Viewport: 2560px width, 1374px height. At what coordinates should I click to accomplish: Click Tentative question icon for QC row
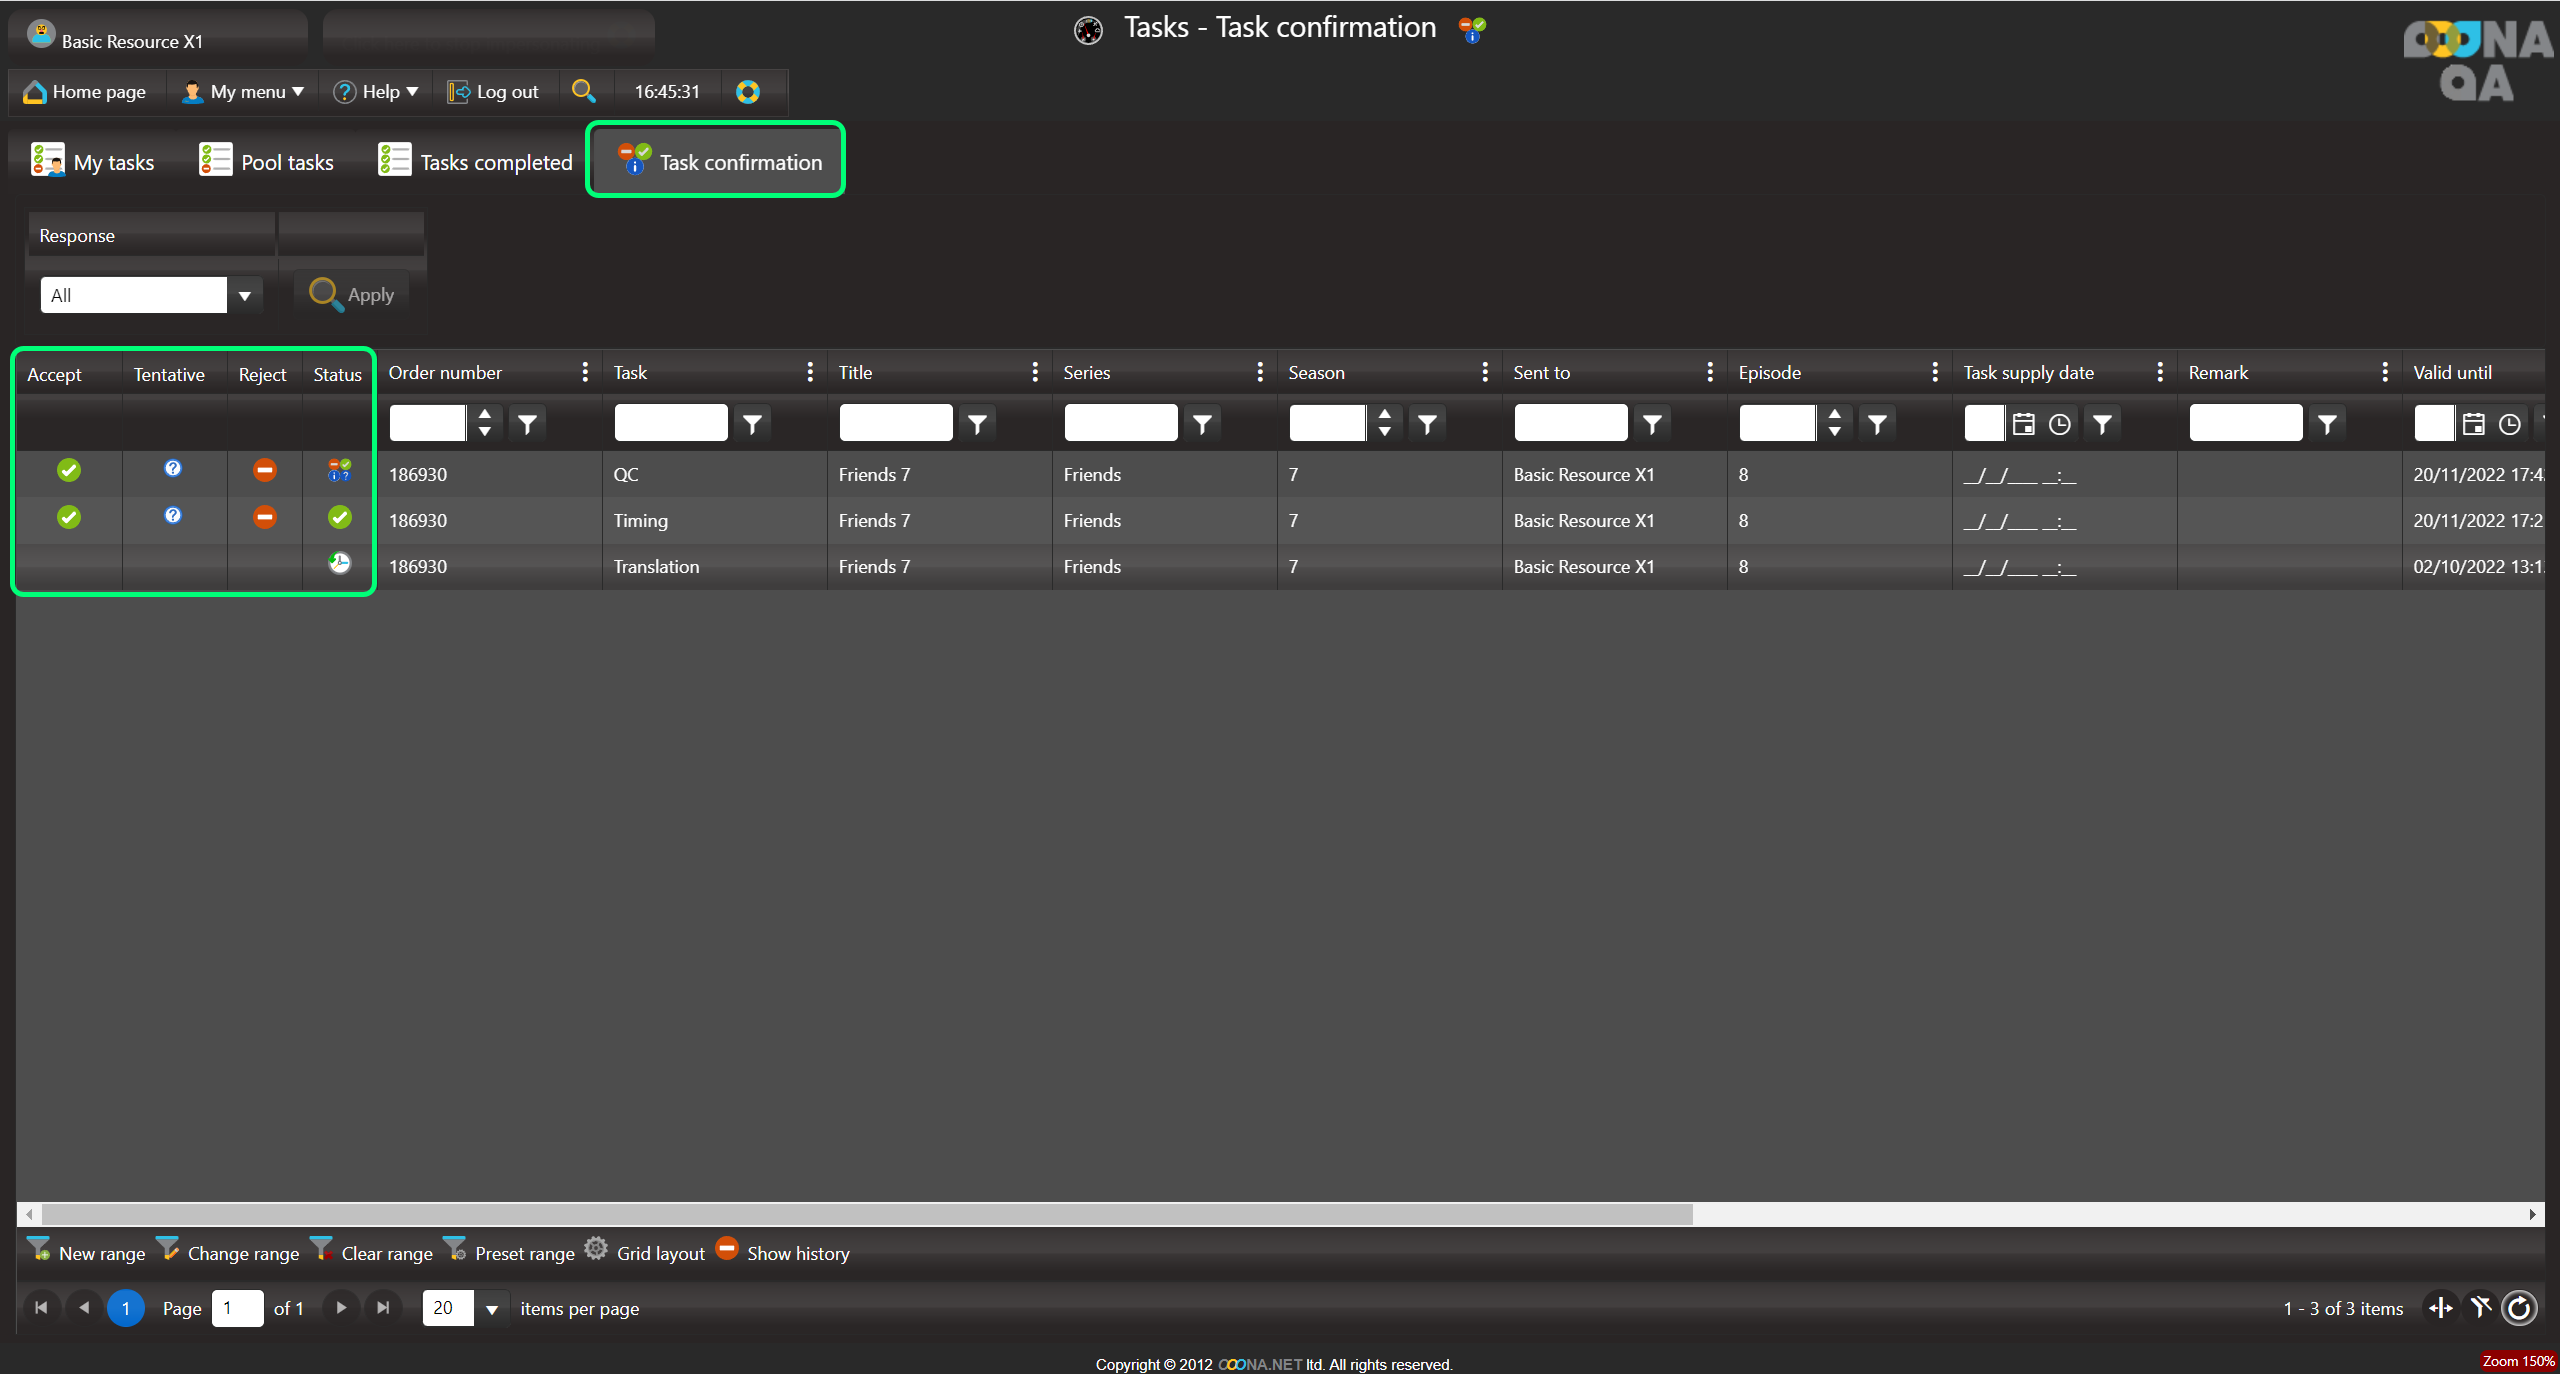[x=173, y=469]
